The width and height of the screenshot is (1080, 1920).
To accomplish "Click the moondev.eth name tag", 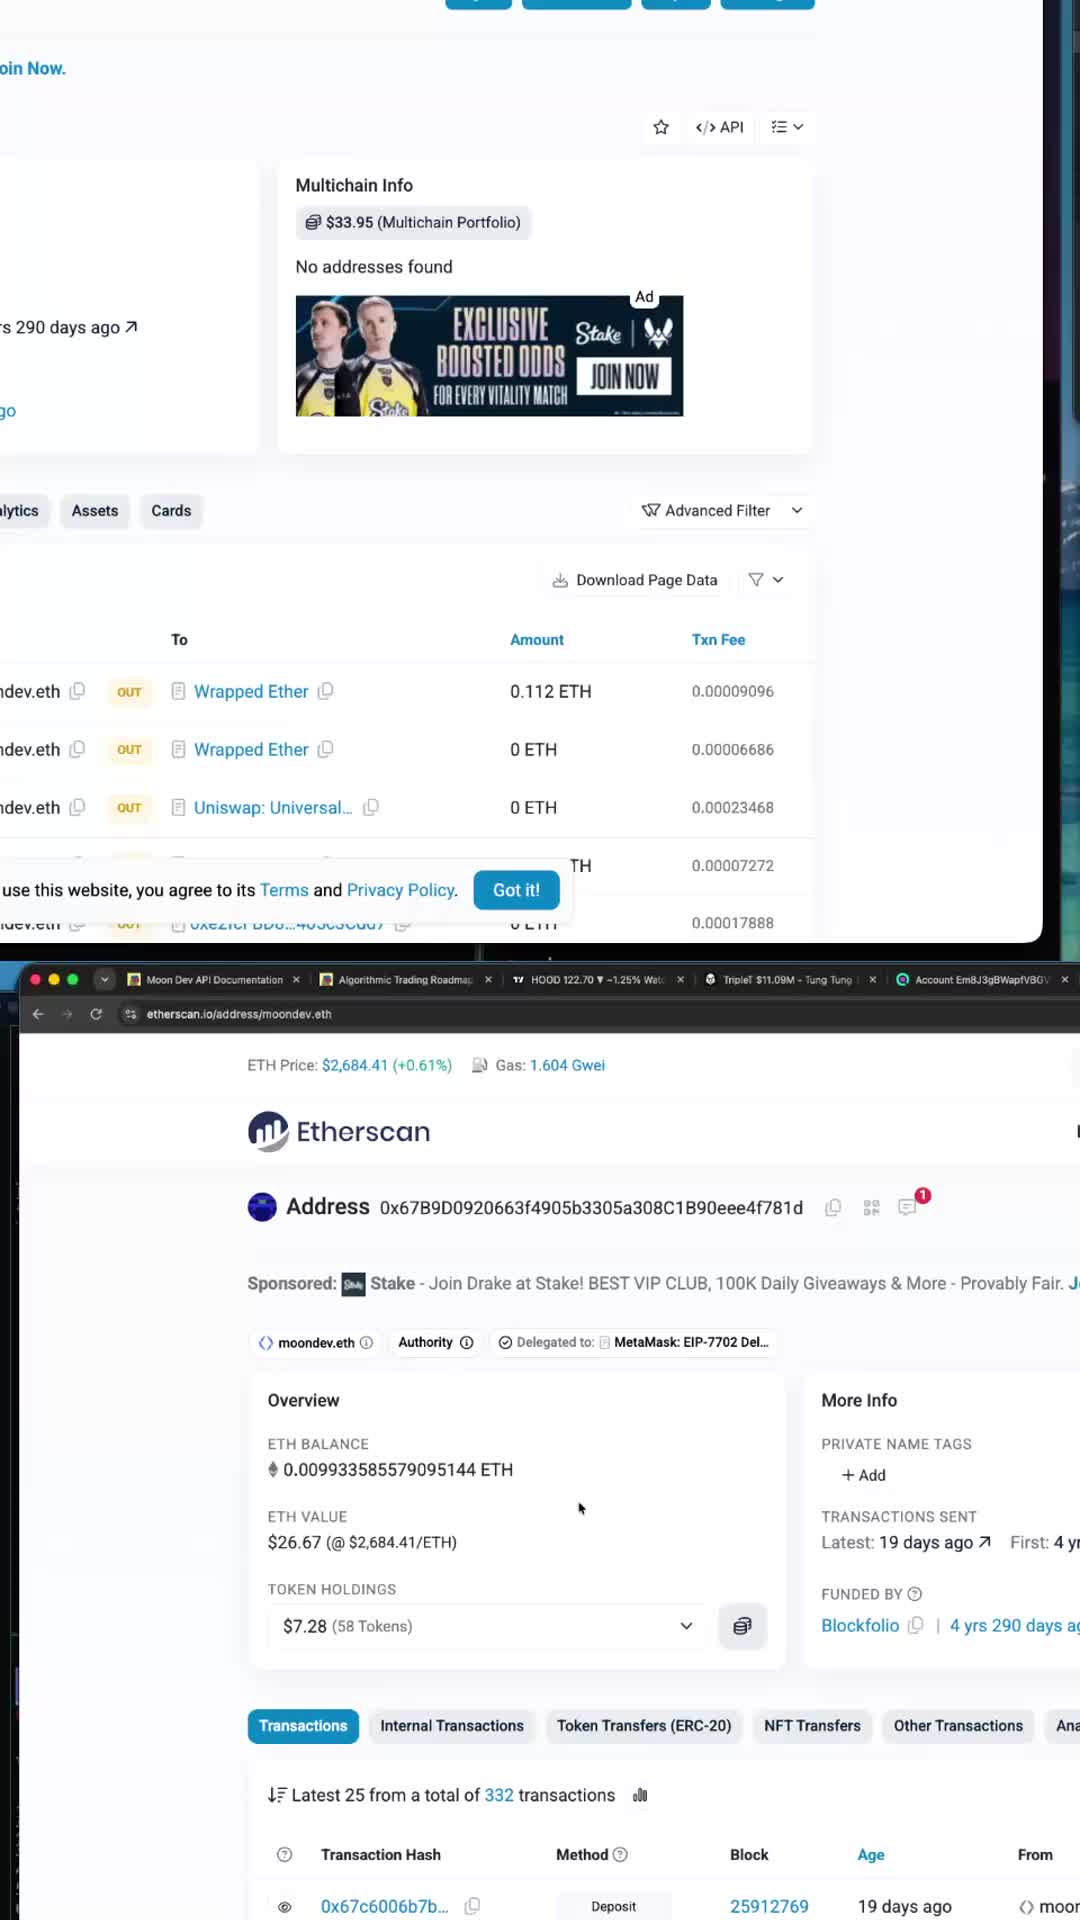I will click(316, 1343).
